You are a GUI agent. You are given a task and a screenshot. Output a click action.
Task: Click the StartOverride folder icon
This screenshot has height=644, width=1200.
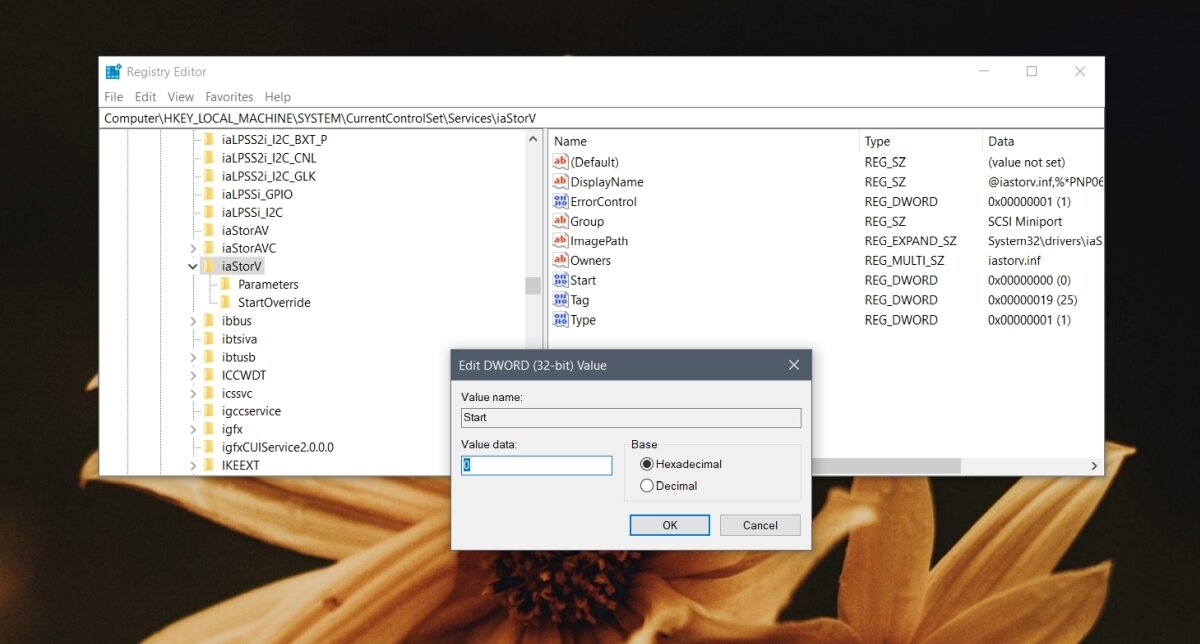(227, 302)
